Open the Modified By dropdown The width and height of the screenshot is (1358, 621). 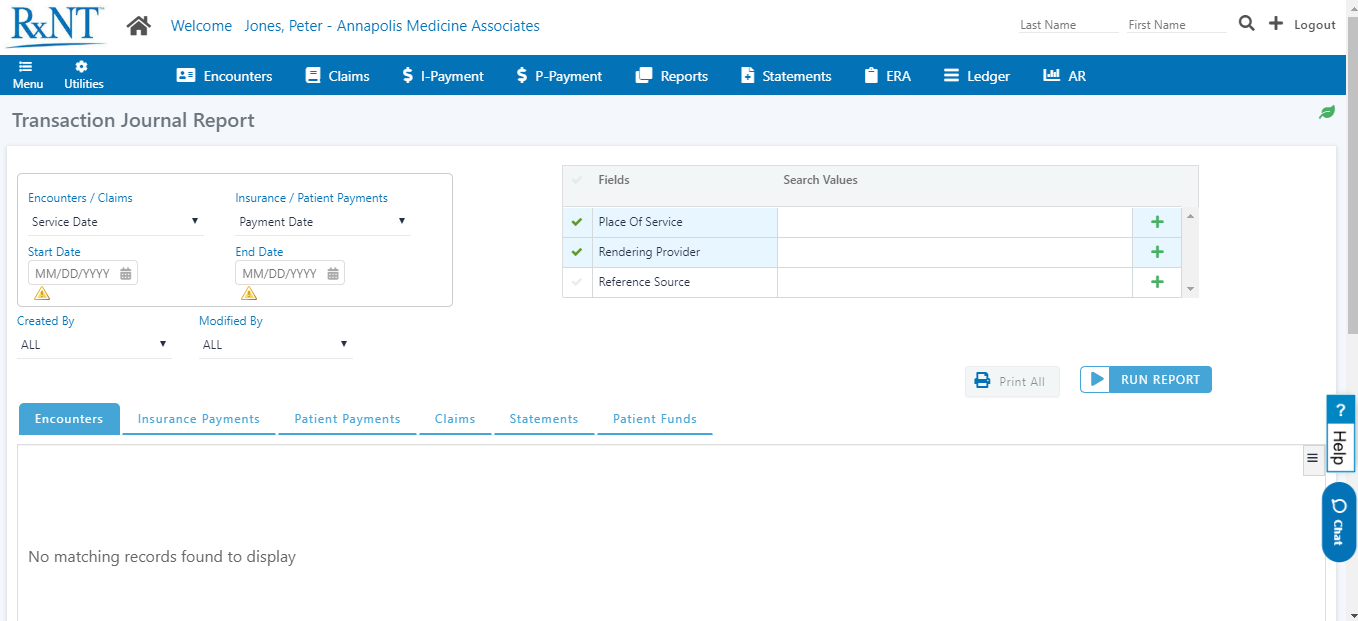pos(275,344)
